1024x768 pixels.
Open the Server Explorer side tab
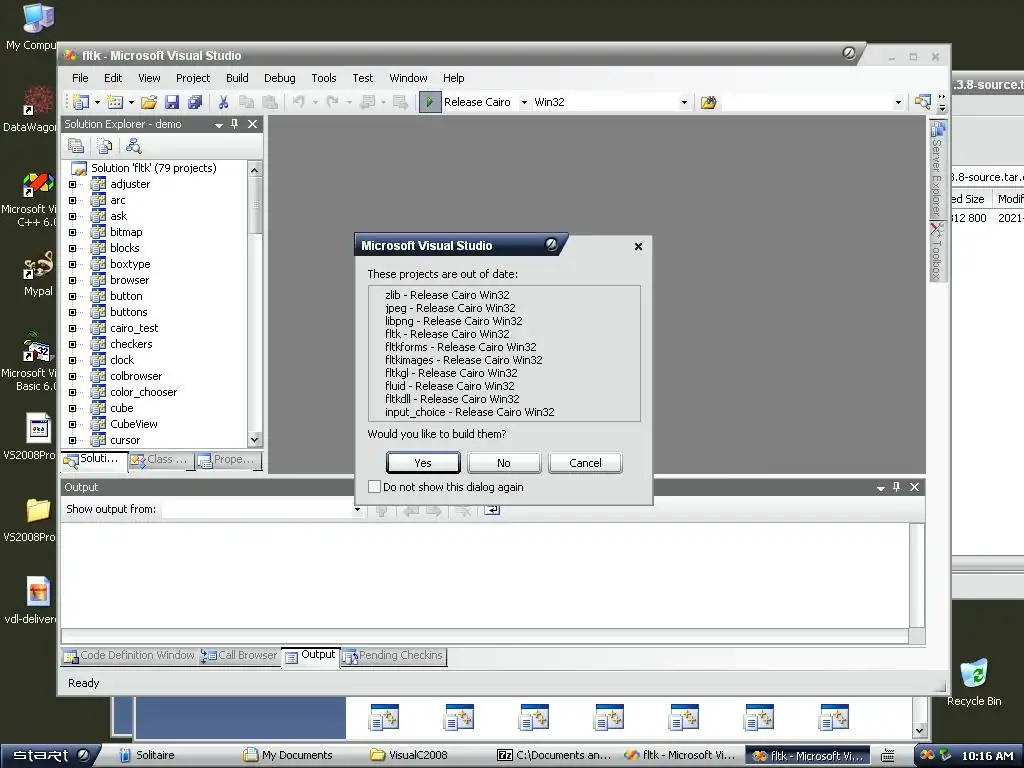point(938,168)
